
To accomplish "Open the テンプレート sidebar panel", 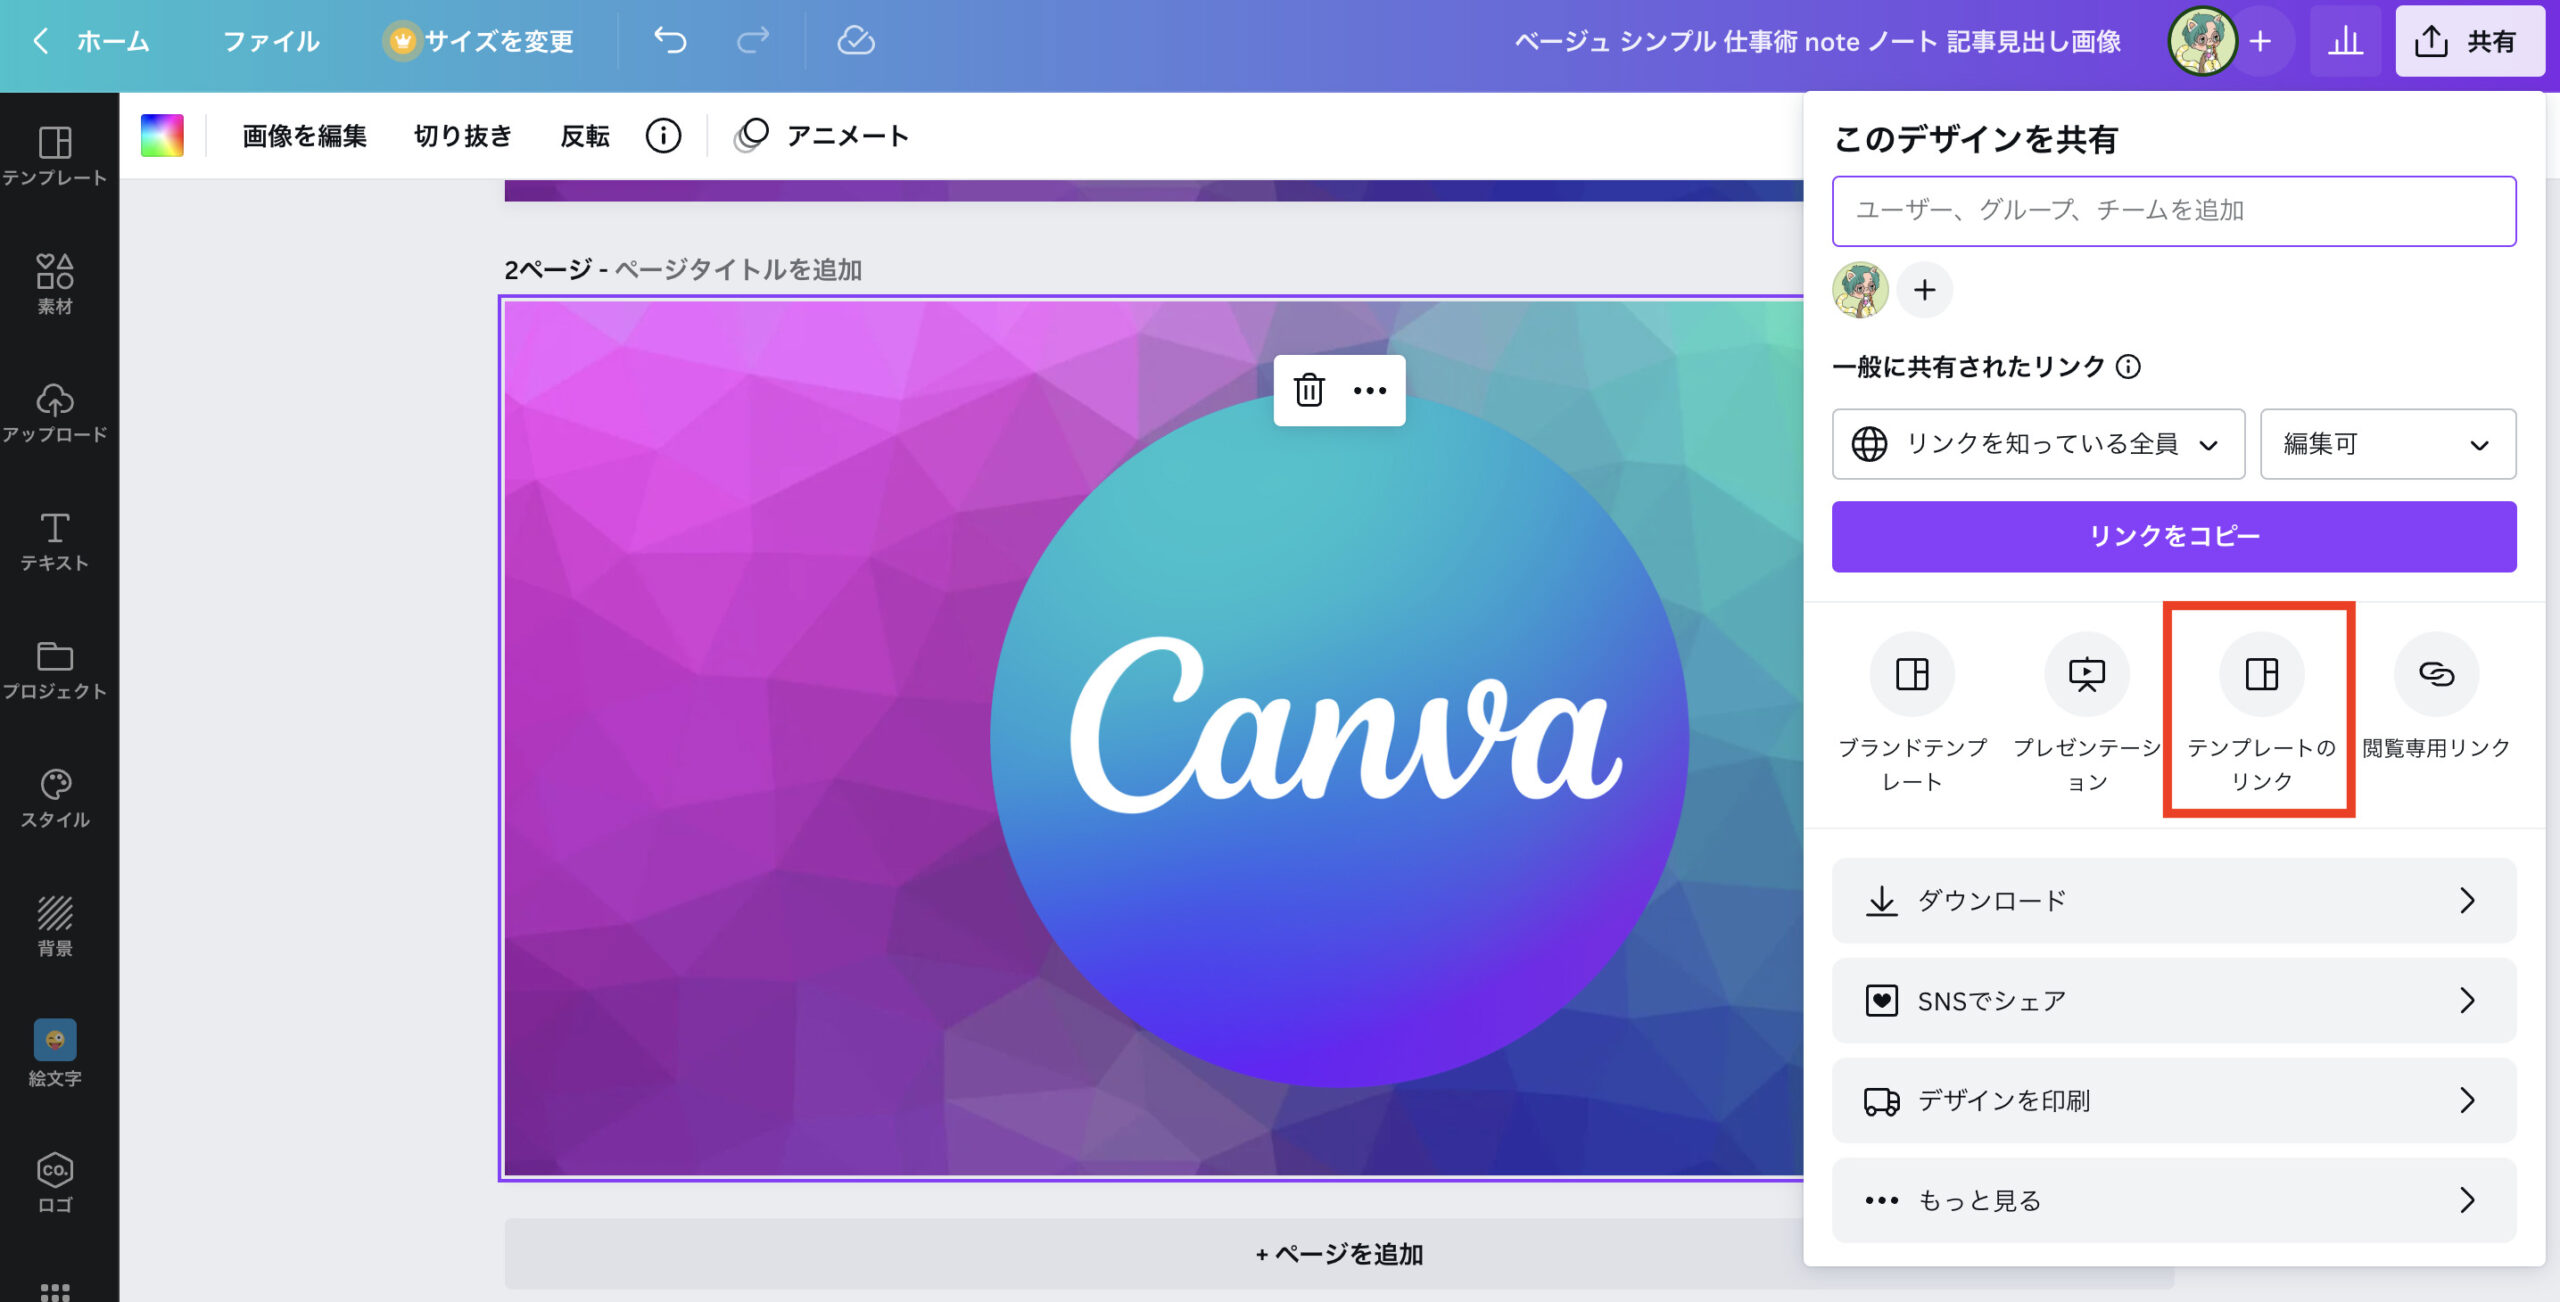I will (x=55, y=156).
